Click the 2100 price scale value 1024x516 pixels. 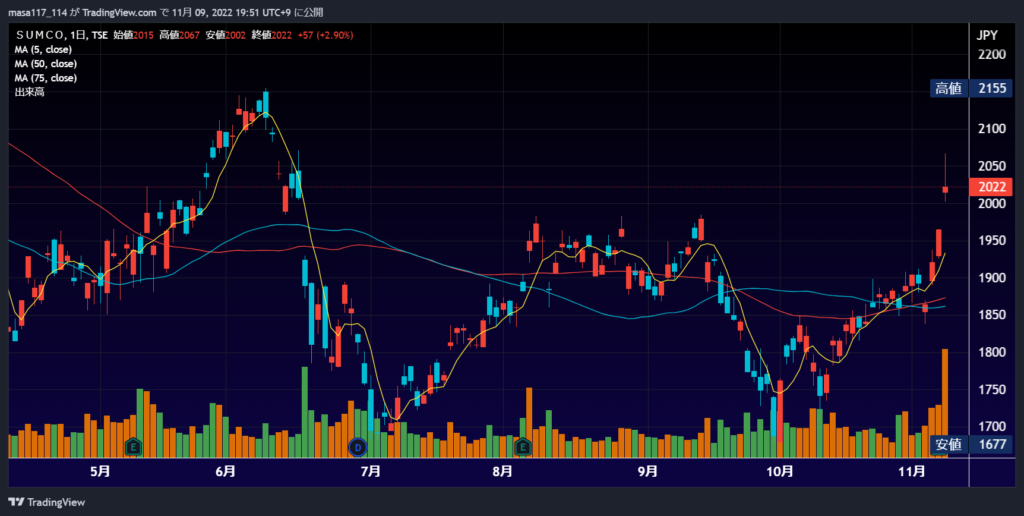coord(991,129)
